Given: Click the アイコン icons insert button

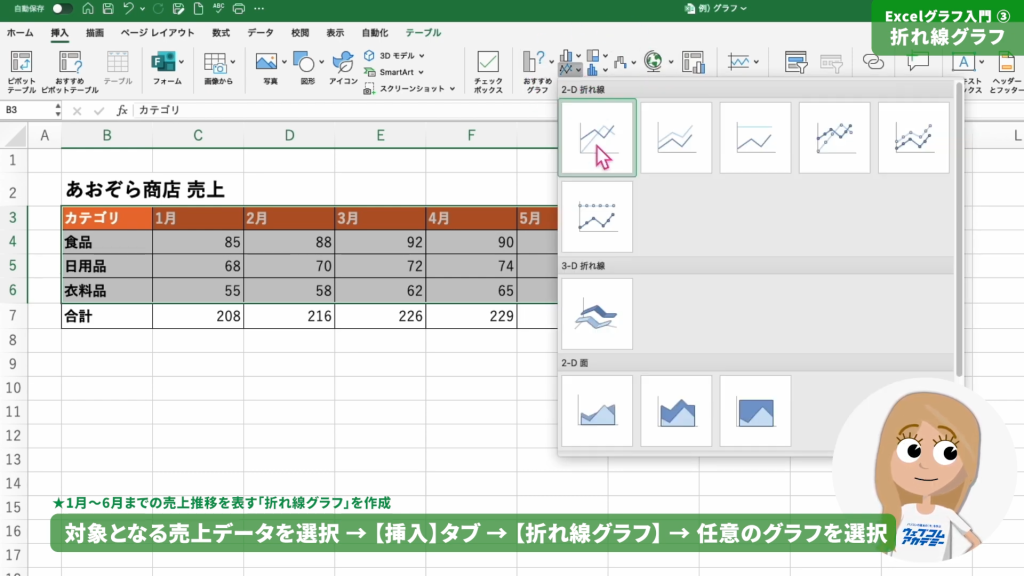Looking at the screenshot, I should click(x=343, y=68).
